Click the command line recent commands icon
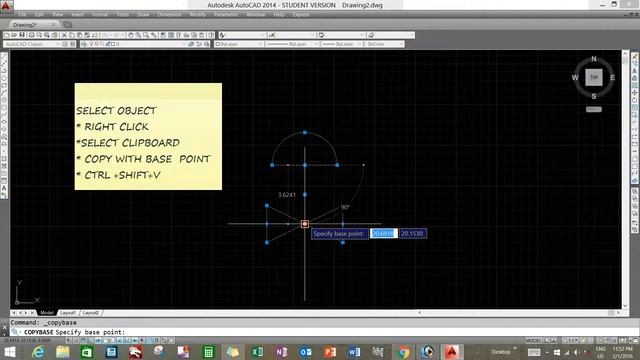Screen dimensions: 640x360 (x=15, y=332)
